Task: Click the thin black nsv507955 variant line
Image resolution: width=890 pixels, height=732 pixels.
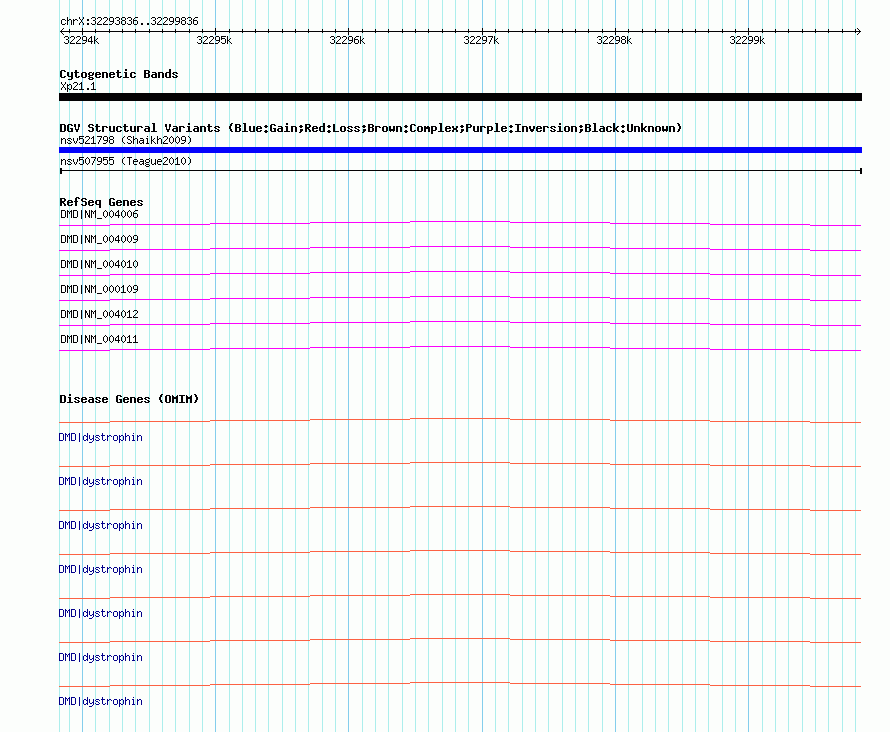Action: [x=460, y=171]
